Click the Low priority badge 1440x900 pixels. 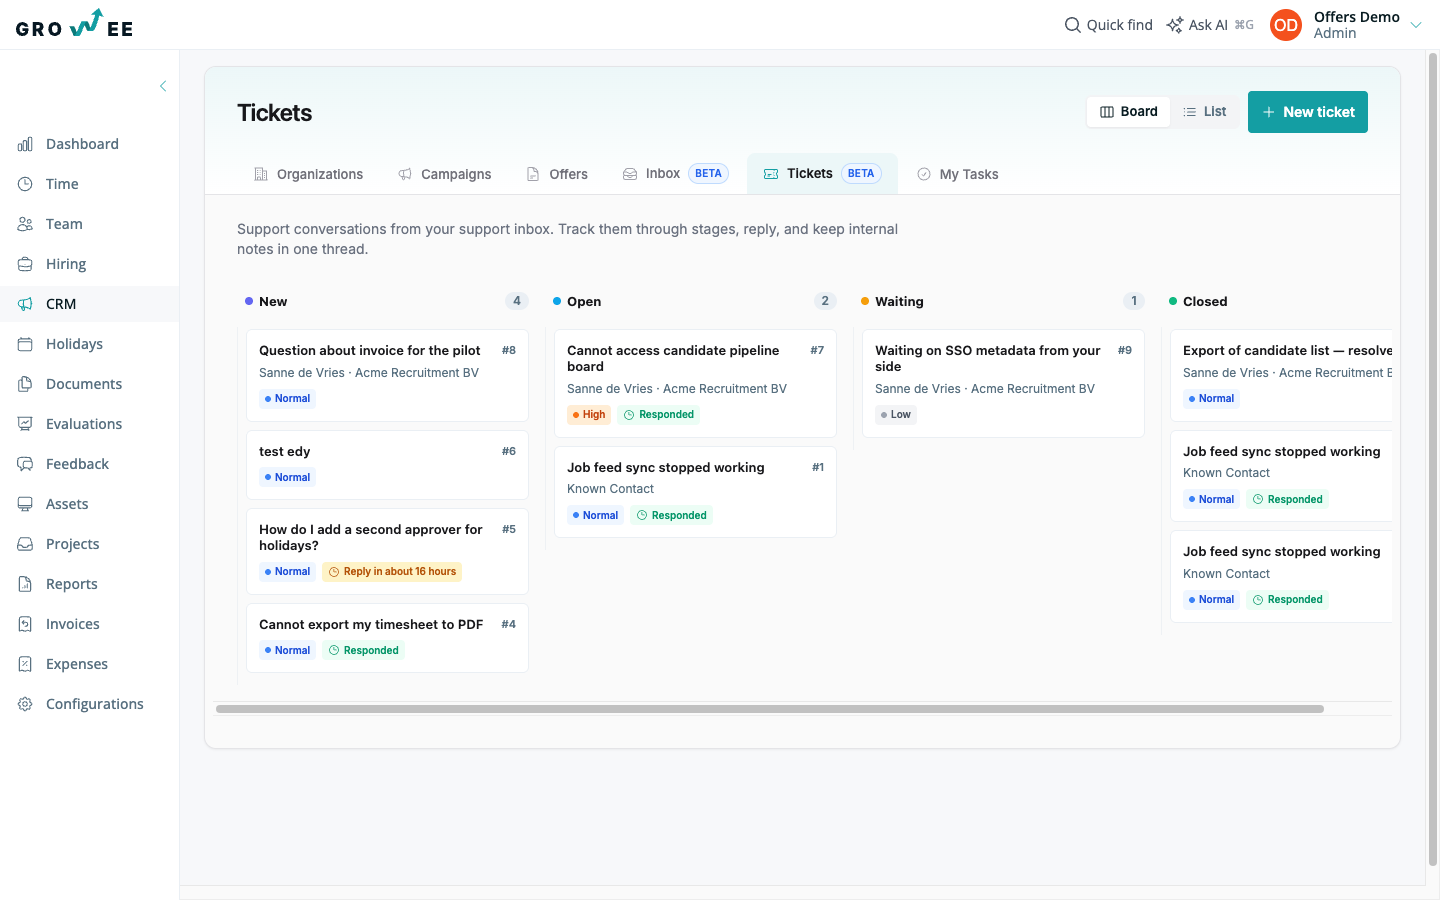(x=896, y=415)
